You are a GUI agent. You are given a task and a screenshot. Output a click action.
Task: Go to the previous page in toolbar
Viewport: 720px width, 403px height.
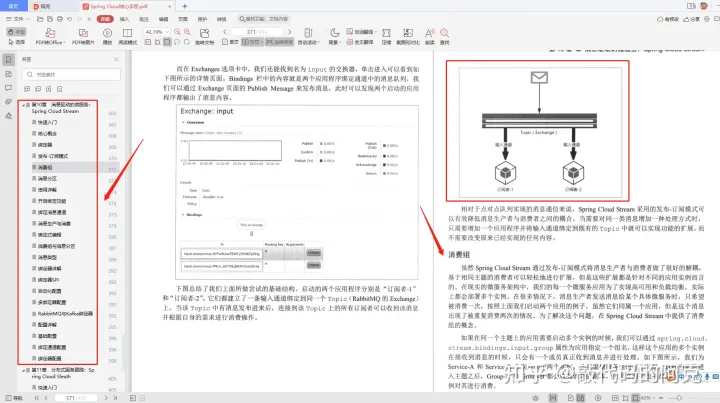tap(225, 32)
